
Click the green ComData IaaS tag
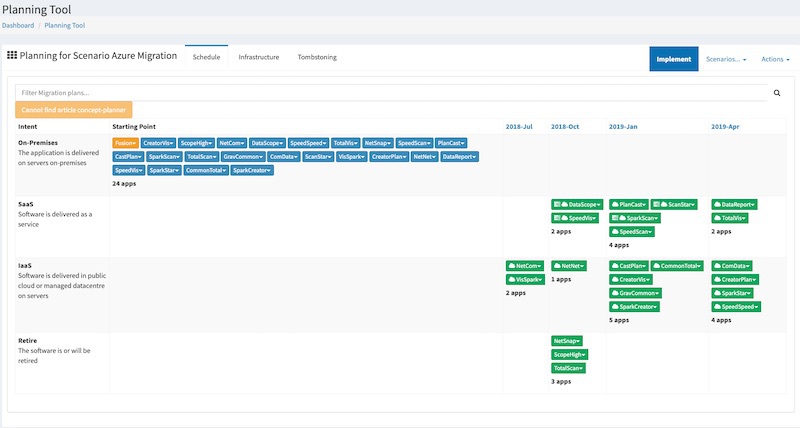pyautogui.click(x=732, y=266)
